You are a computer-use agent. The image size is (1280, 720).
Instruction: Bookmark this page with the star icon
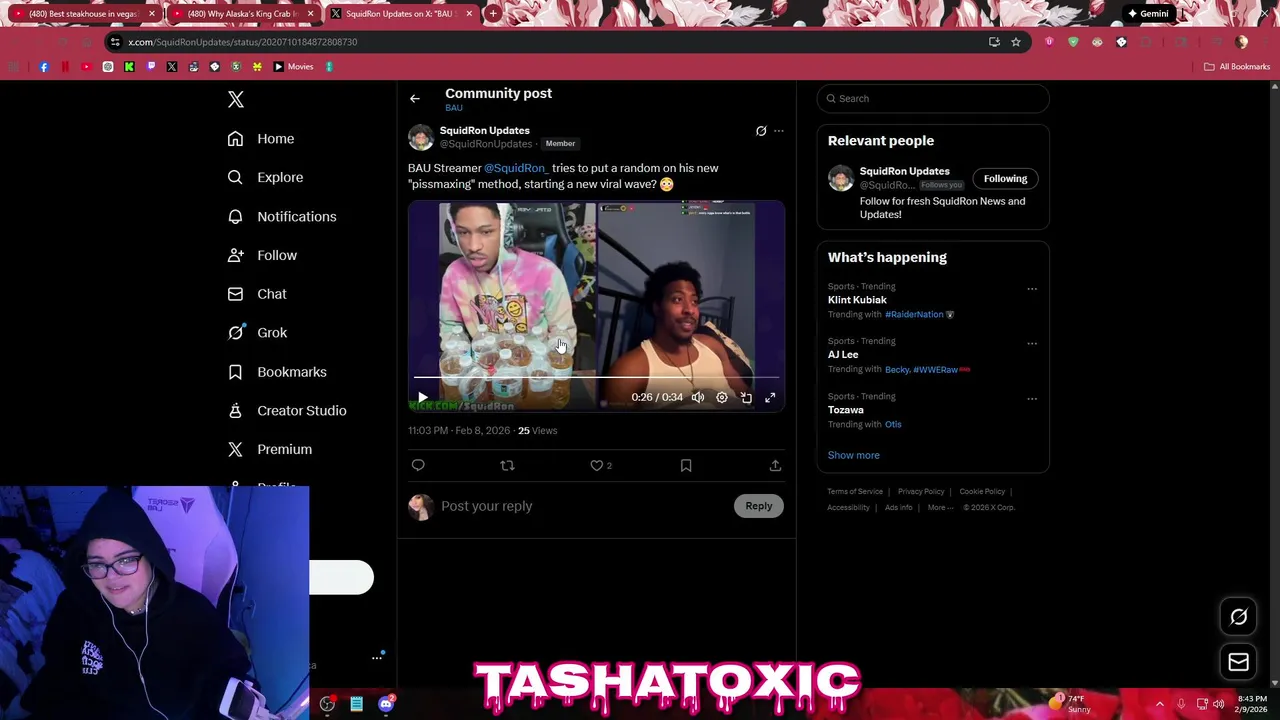click(x=1016, y=42)
